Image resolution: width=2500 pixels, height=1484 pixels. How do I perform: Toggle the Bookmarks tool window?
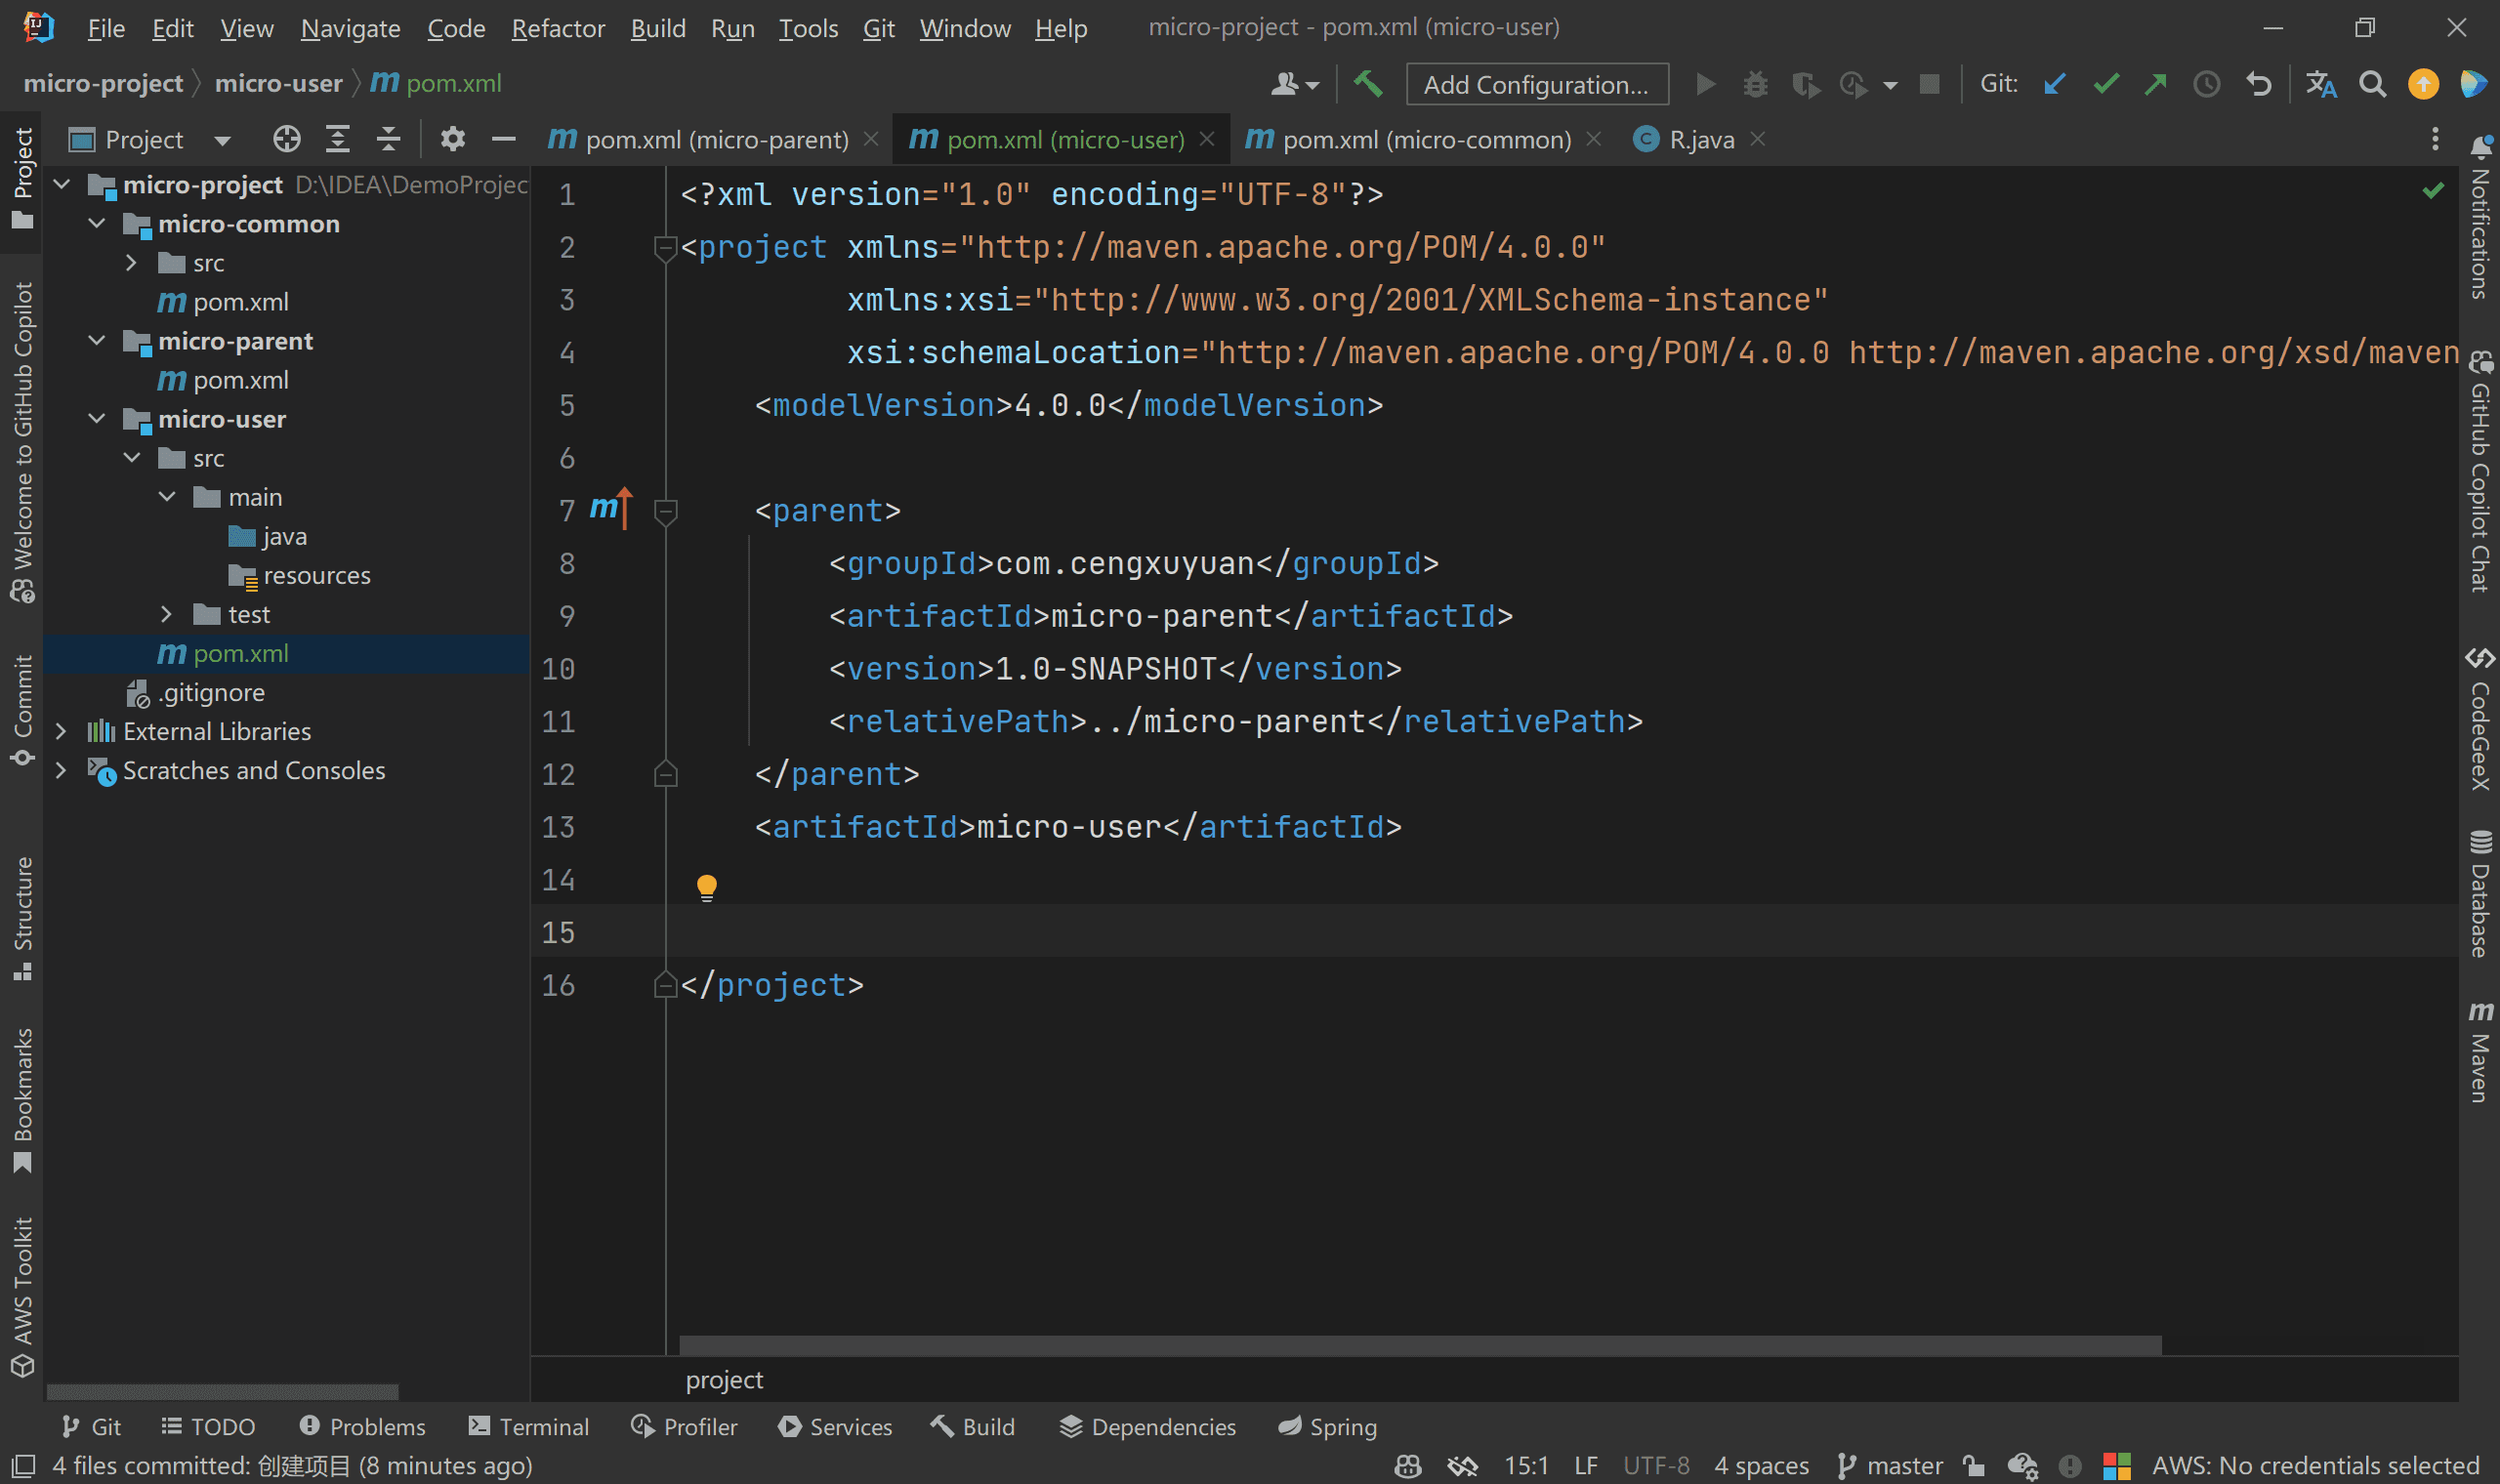(22, 1100)
